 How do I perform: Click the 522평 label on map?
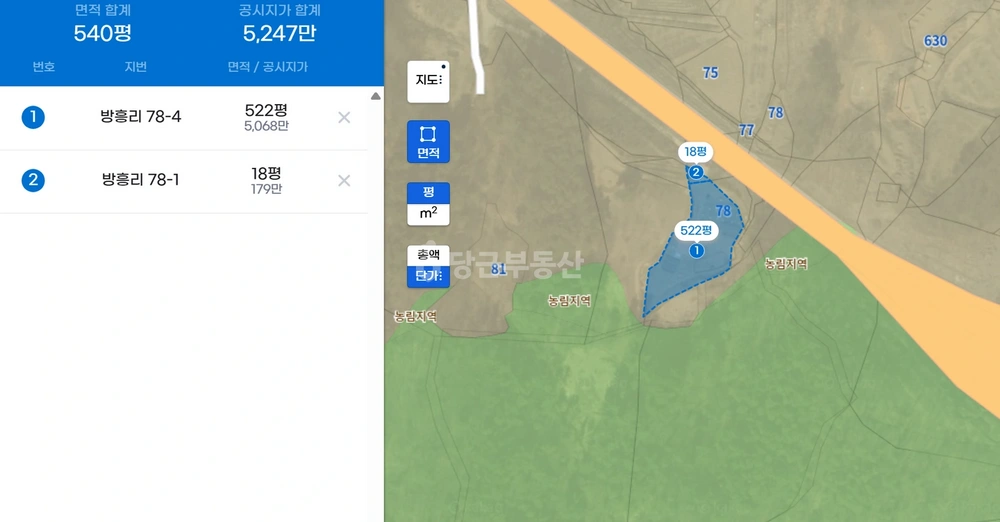(696, 230)
